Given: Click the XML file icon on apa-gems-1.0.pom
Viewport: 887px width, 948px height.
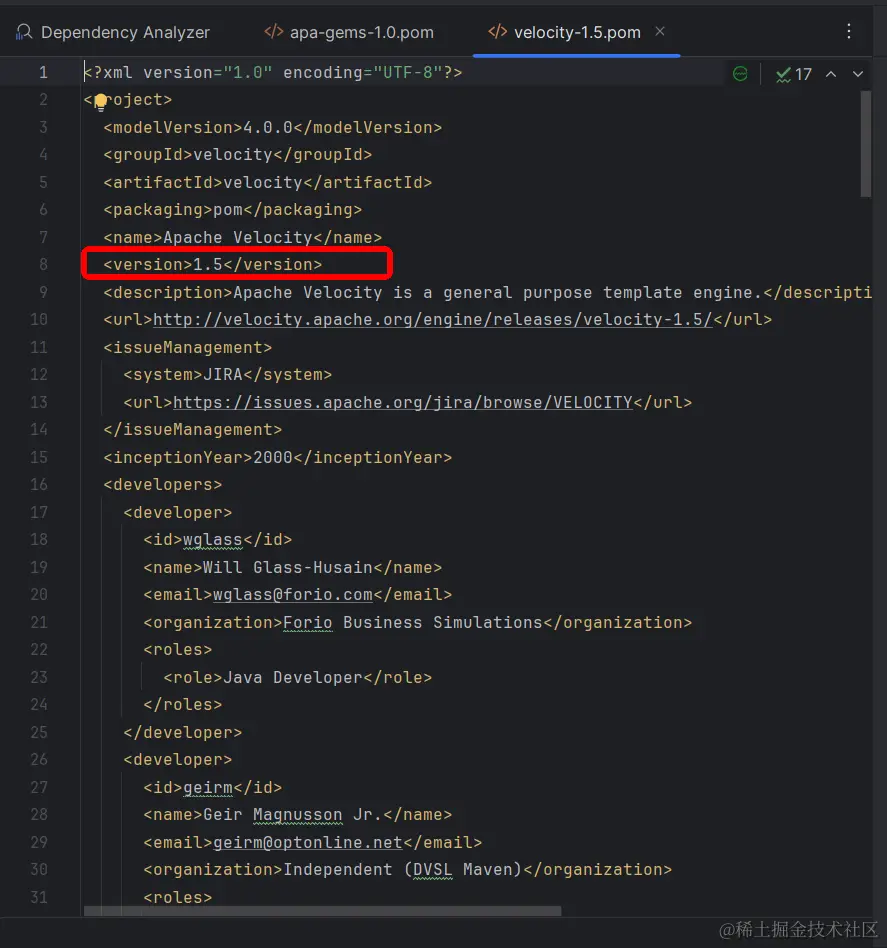Looking at the screenshot, I should pos(274,31).
